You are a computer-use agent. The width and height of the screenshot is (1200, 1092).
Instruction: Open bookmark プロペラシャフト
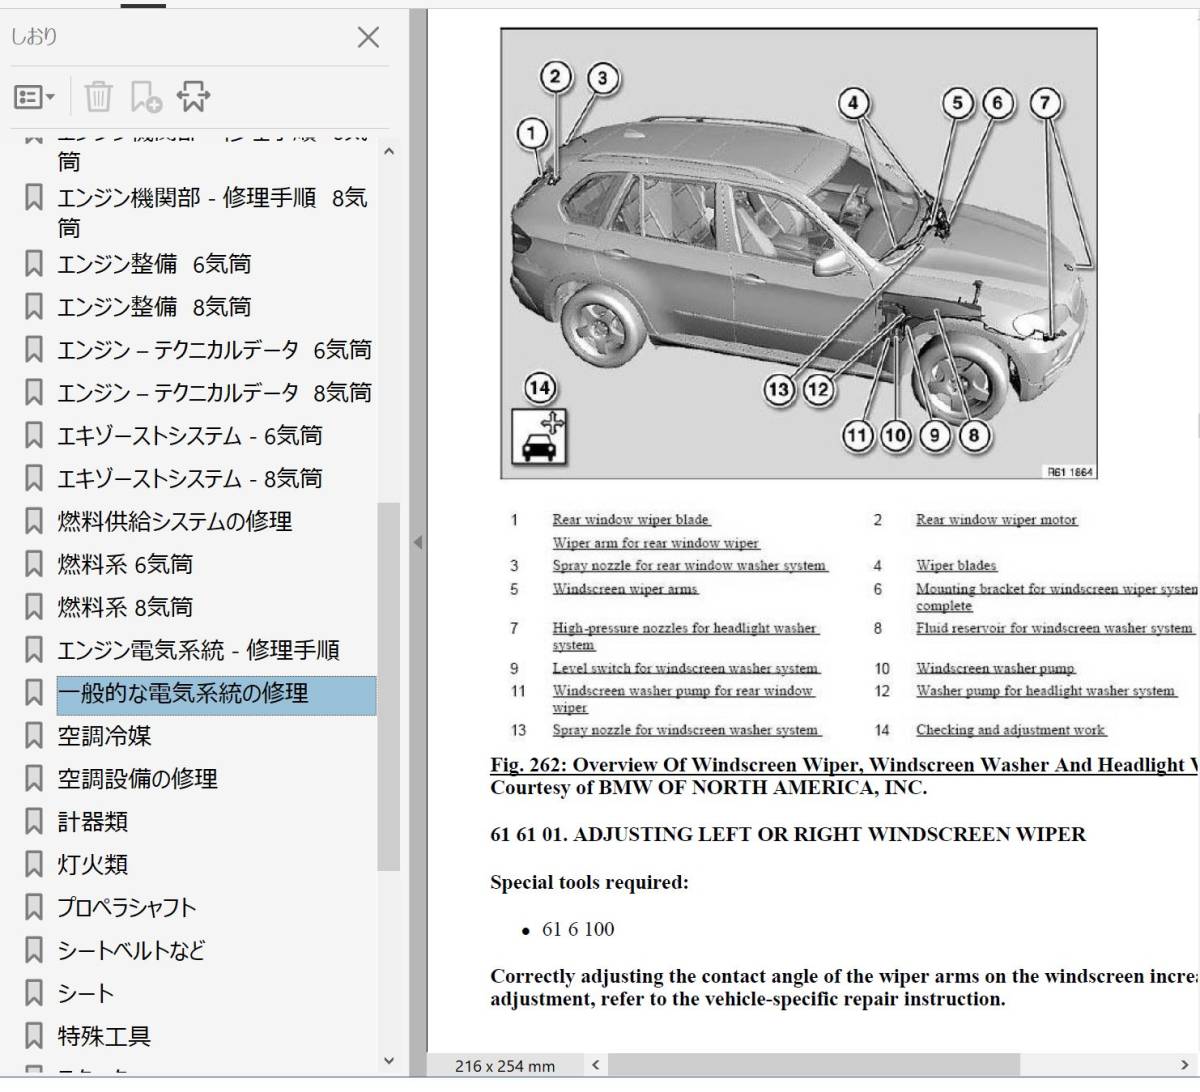127,908
